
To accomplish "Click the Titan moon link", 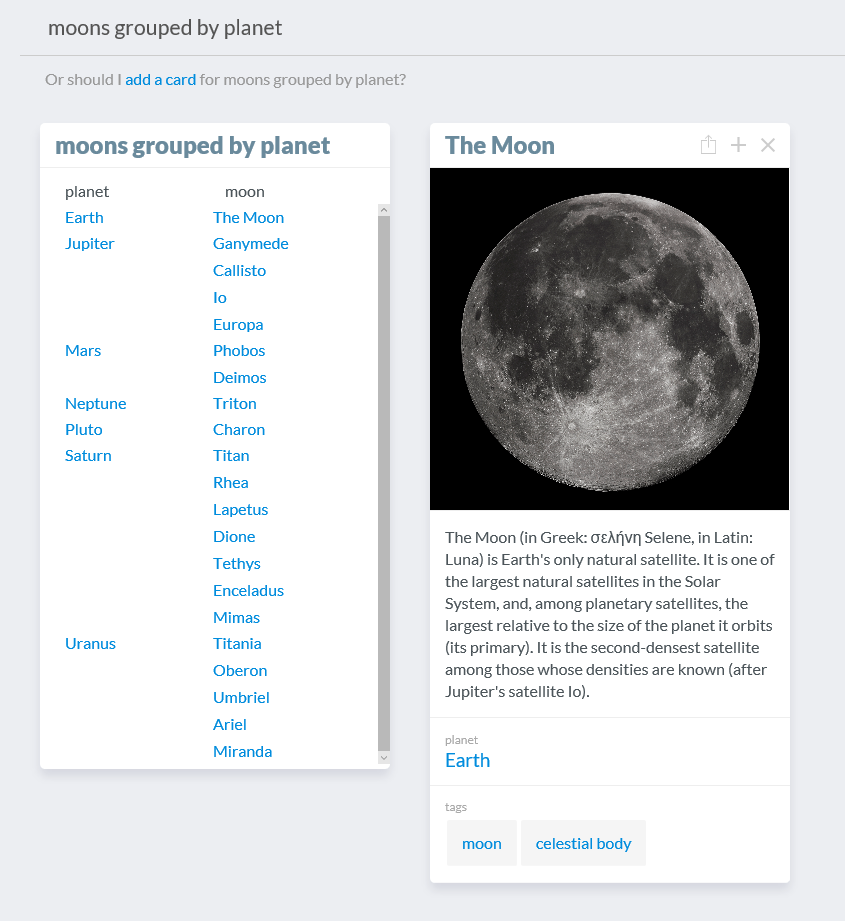I will click(x=231, y=455).
